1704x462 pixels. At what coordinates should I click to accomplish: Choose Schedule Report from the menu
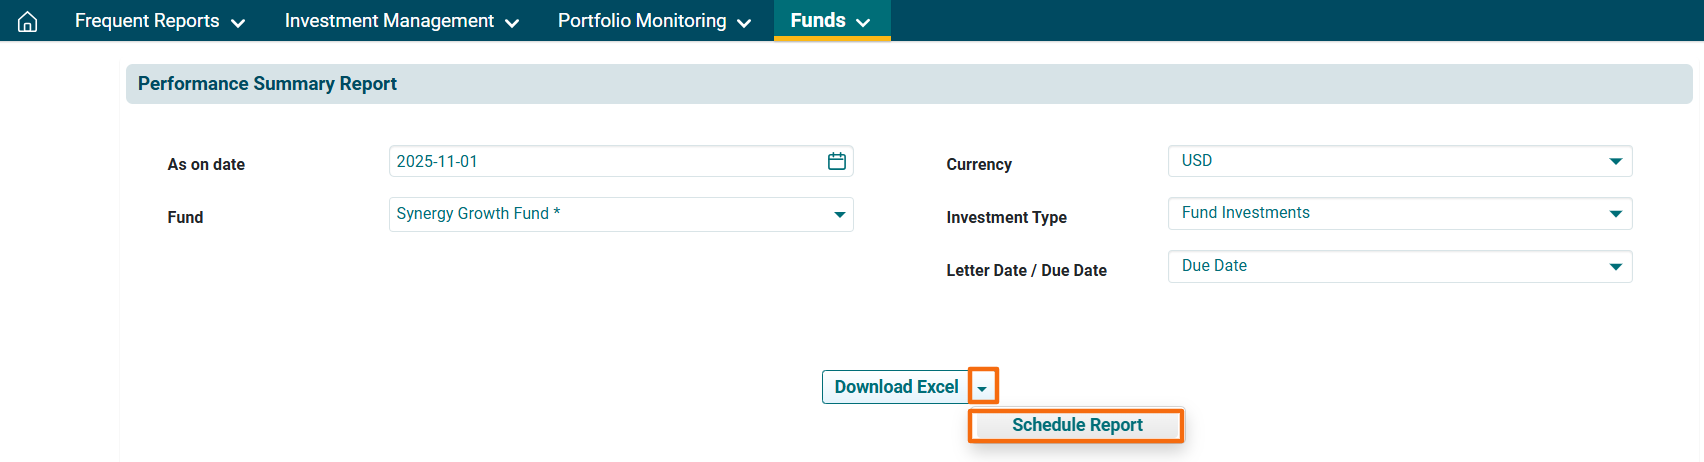(x=1076, y=425)
